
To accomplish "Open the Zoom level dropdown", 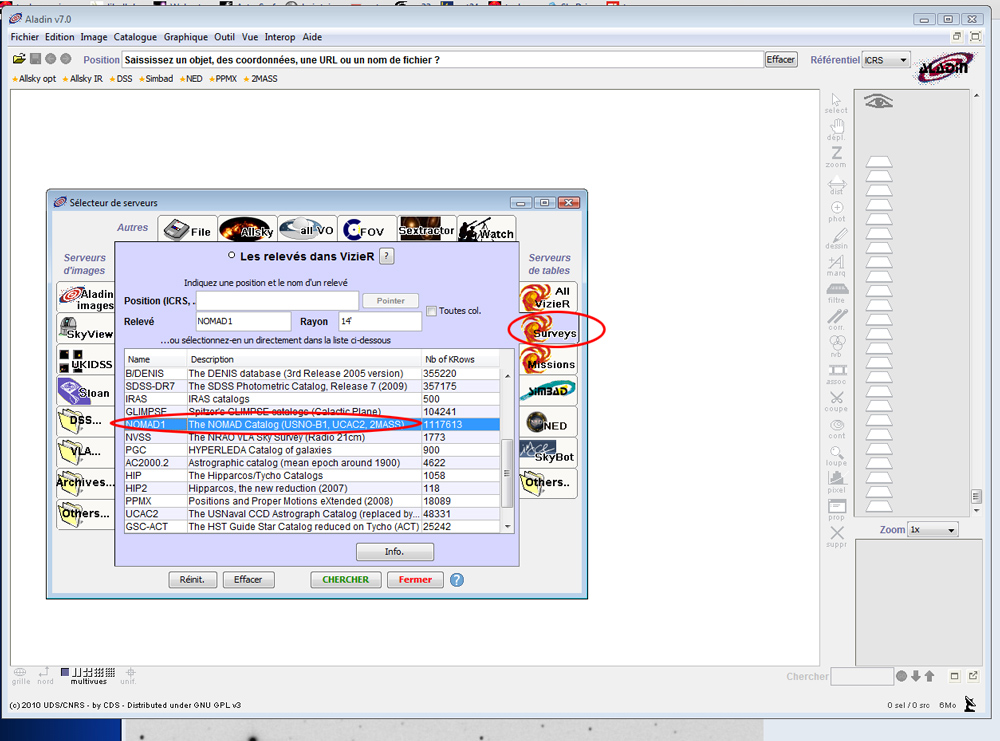I will [x=932, y=529].
